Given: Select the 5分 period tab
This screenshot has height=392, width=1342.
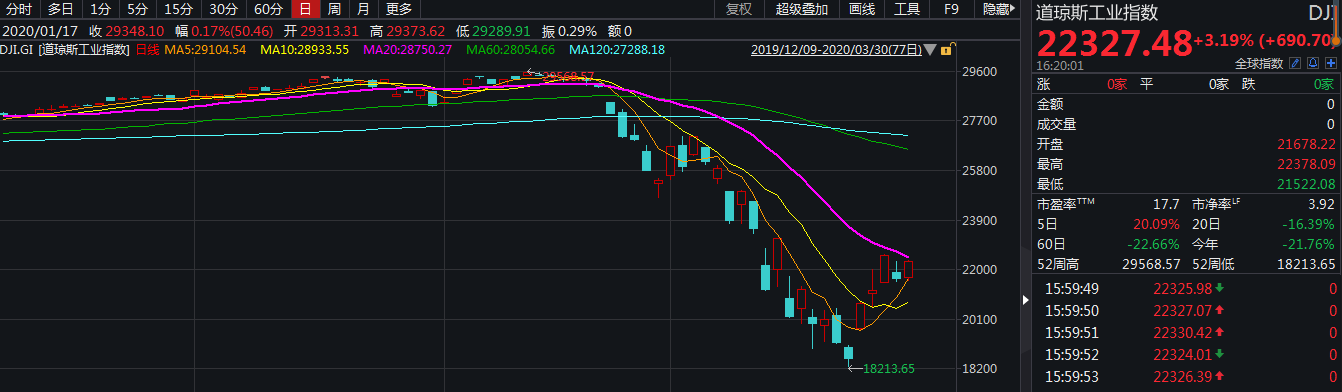Looking at the screenshot, I should (138, 10).
